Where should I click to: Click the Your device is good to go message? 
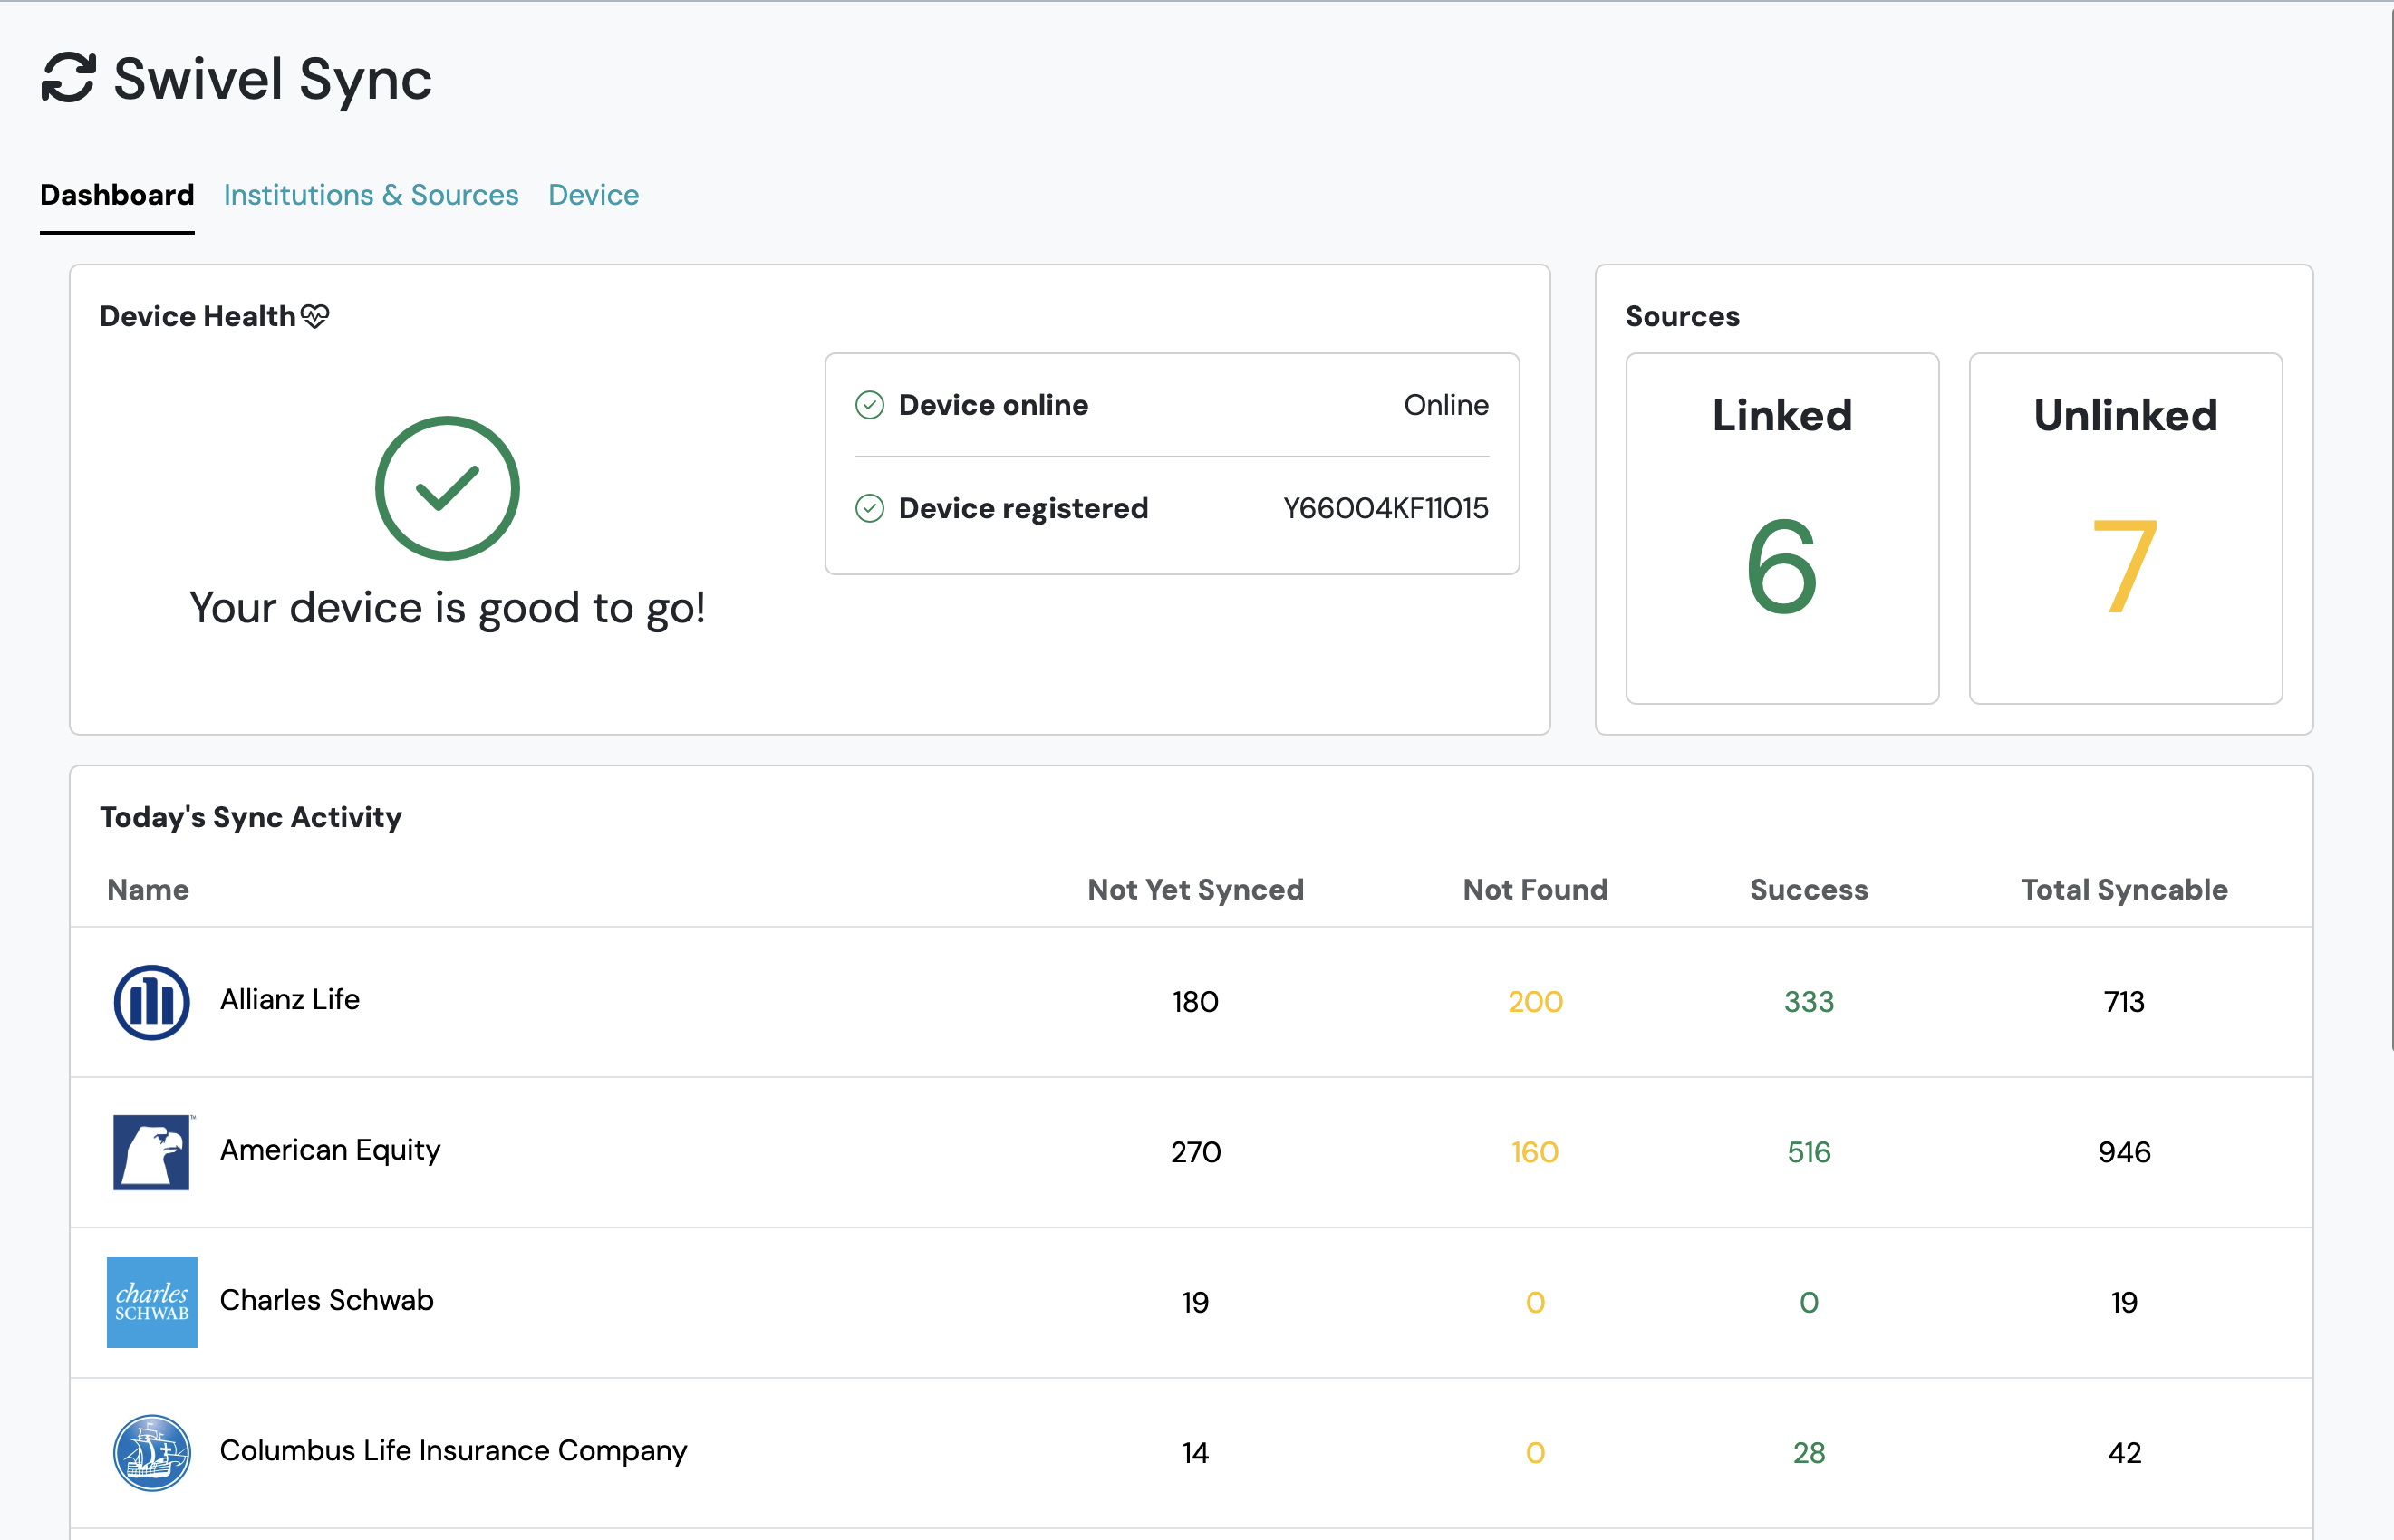pyautogui.click(x=447, y=609)
